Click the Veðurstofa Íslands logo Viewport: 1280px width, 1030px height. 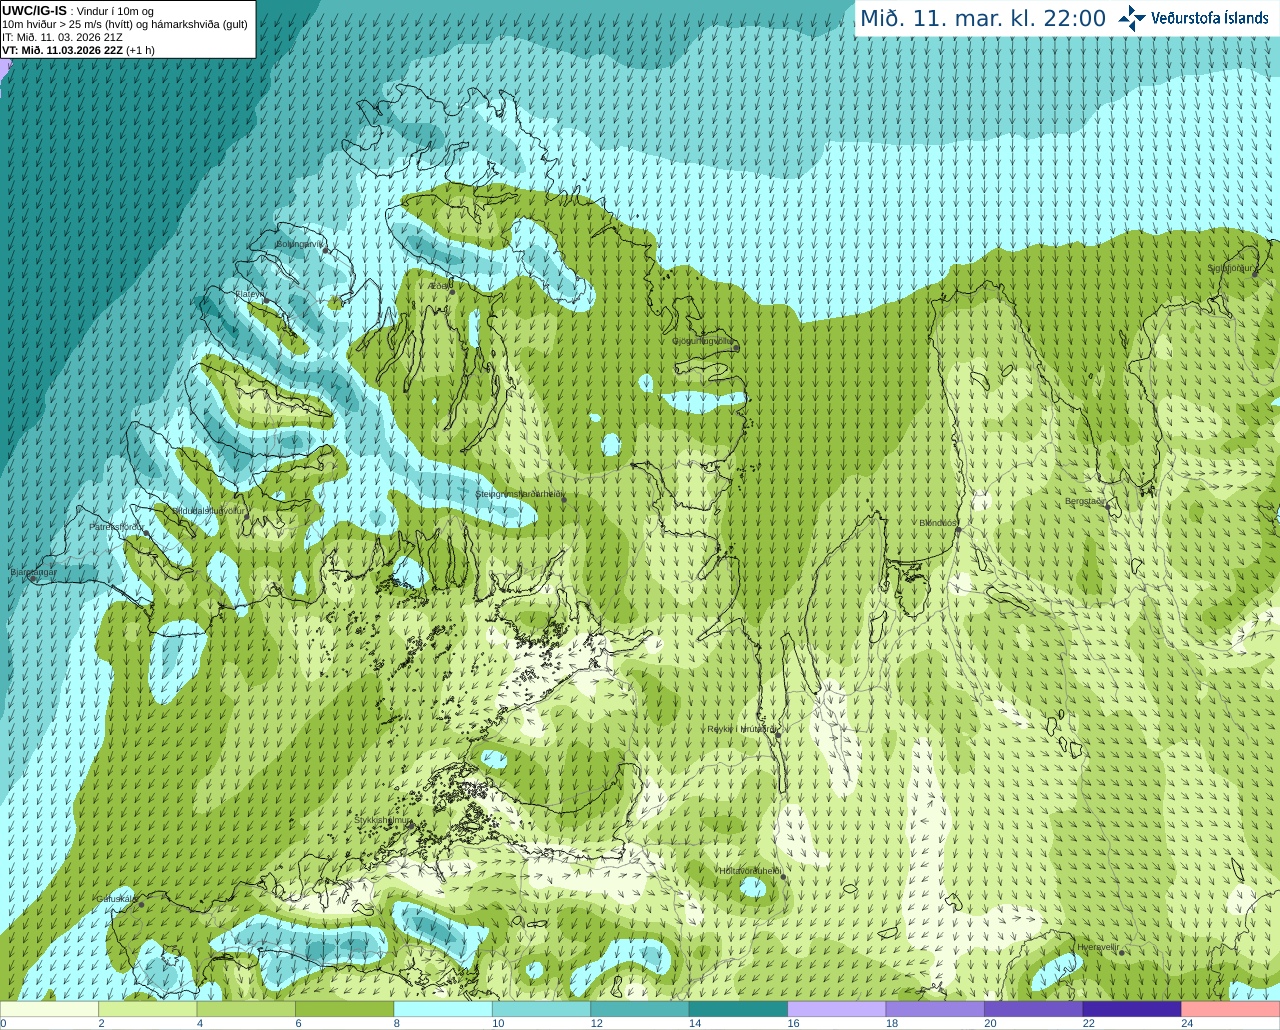(1193, 18)
